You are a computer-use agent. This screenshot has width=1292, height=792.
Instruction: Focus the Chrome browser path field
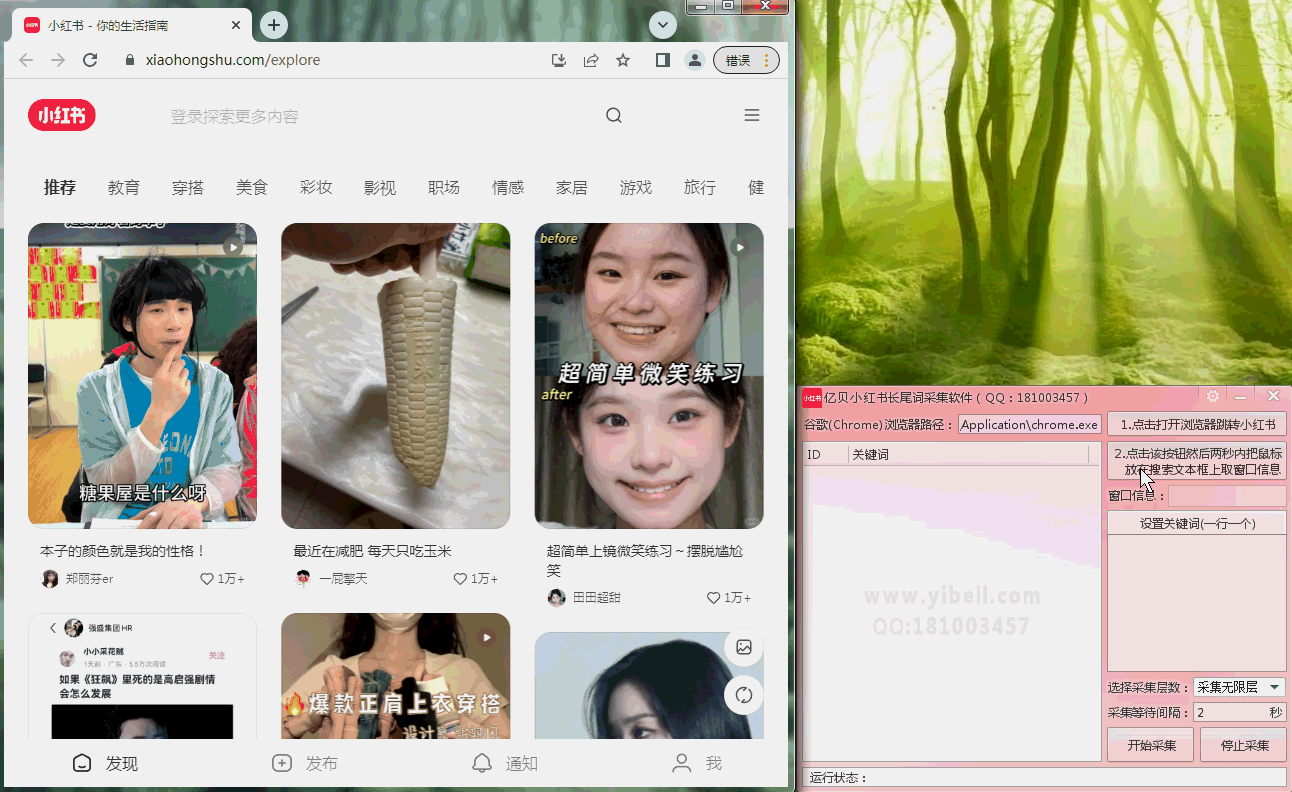point(1030,424)
